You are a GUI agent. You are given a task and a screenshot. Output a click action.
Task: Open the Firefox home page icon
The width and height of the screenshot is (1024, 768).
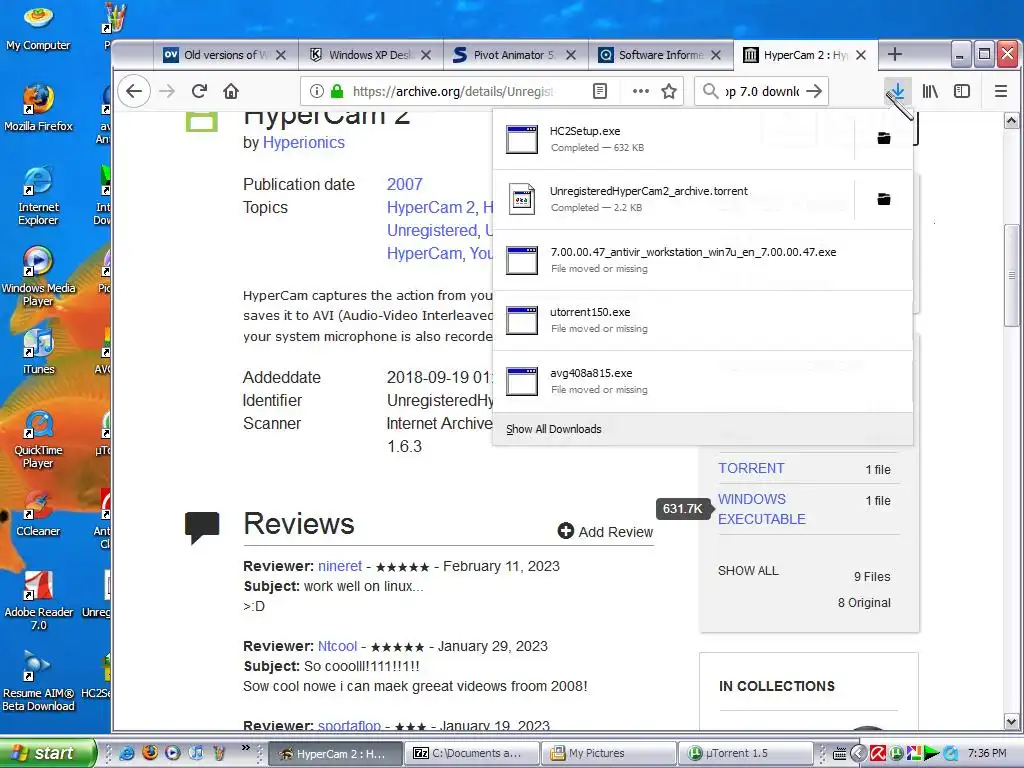click(x=231, y=91)
